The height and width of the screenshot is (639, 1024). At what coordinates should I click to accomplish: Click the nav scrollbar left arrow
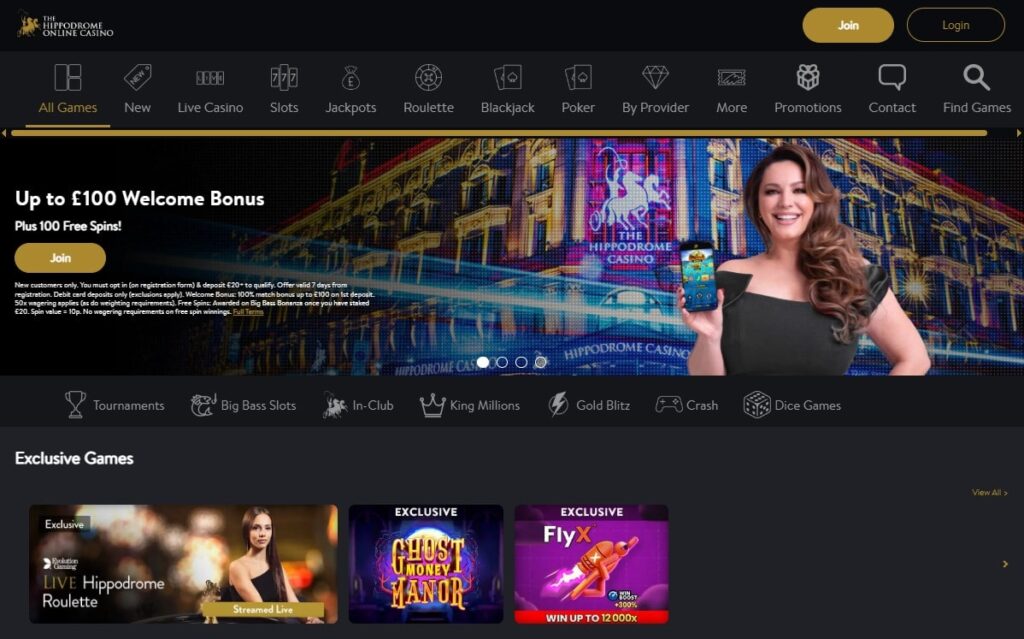tap(4, 133)
